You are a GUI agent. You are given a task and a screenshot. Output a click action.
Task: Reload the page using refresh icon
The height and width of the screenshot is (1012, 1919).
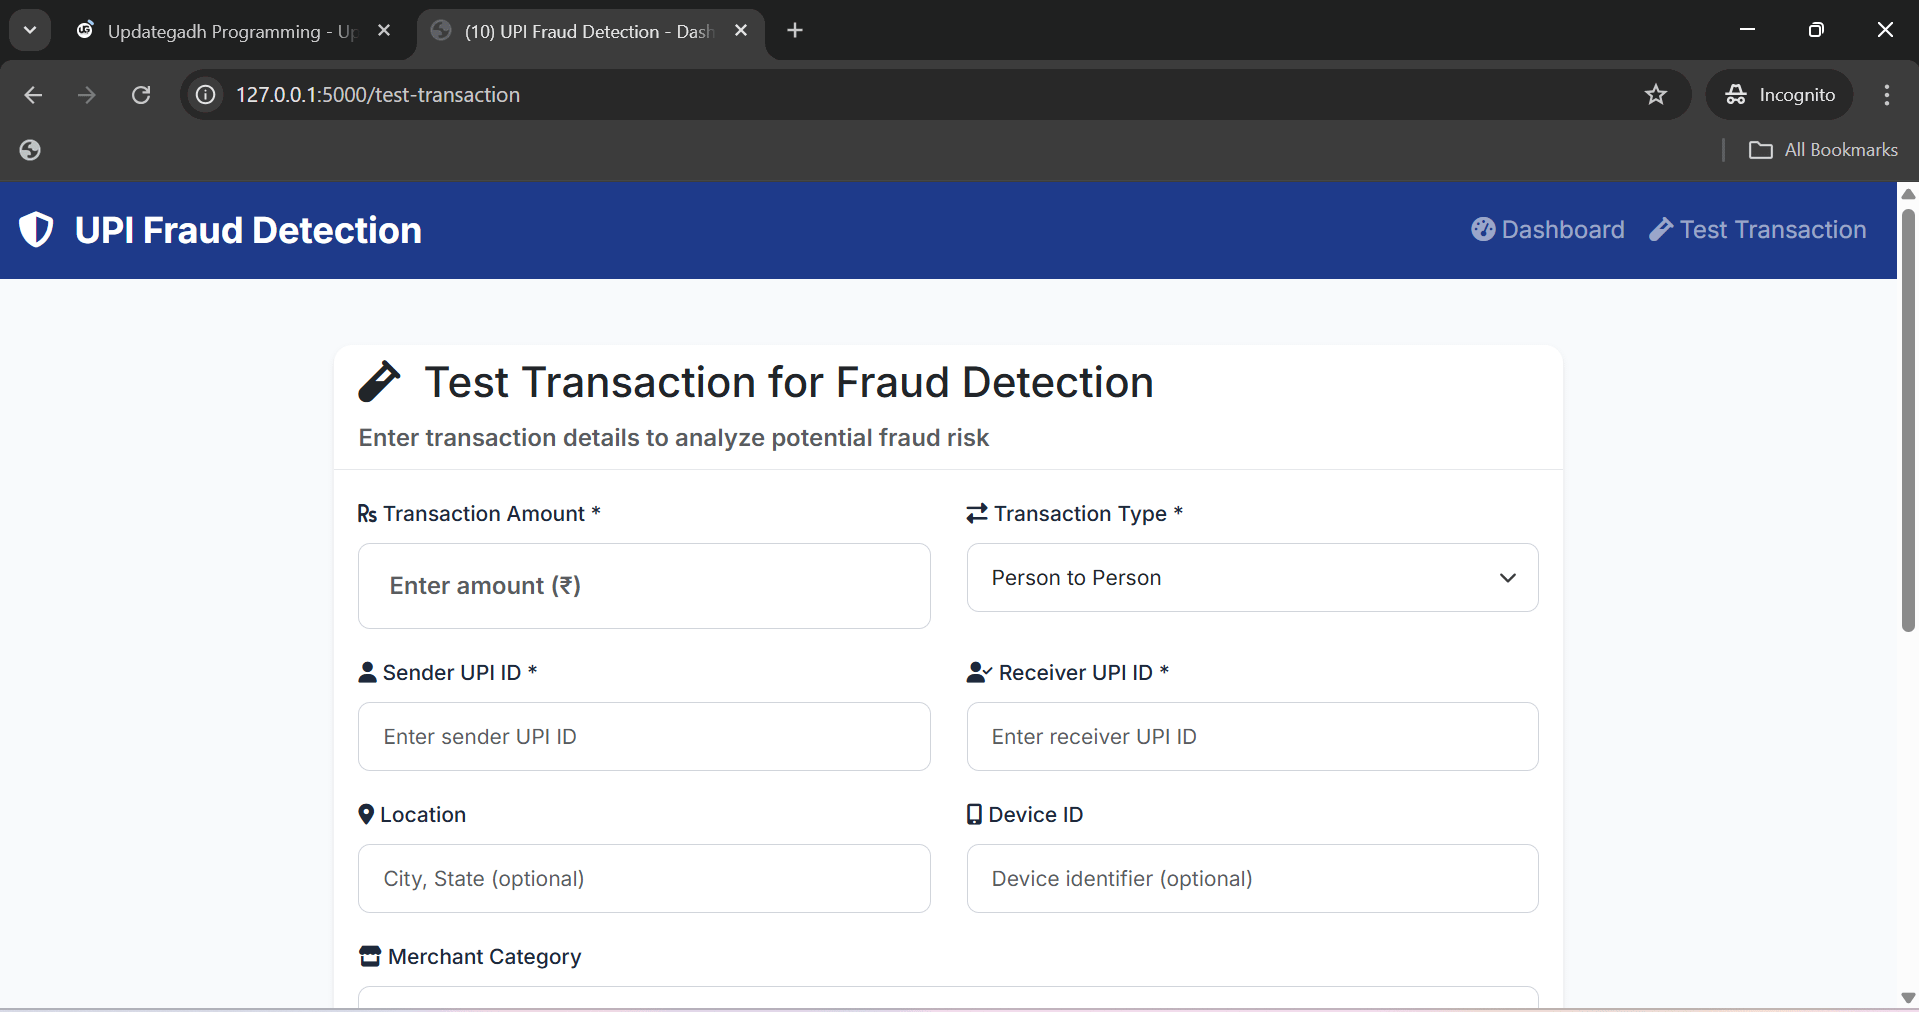point(141,95)
